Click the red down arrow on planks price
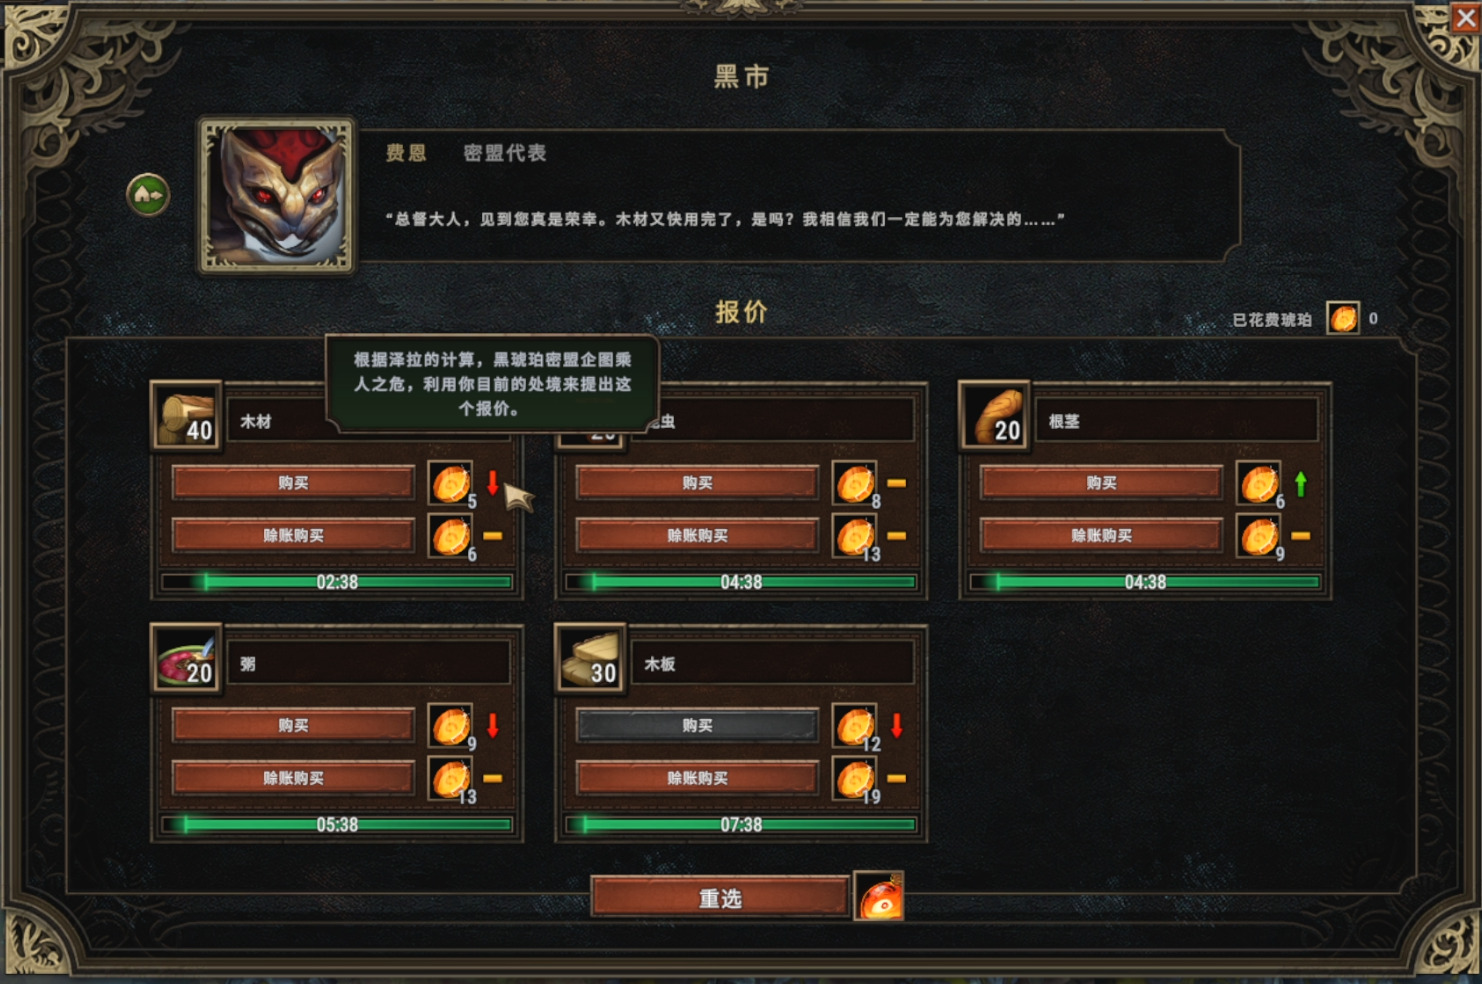 pos(896,726)
